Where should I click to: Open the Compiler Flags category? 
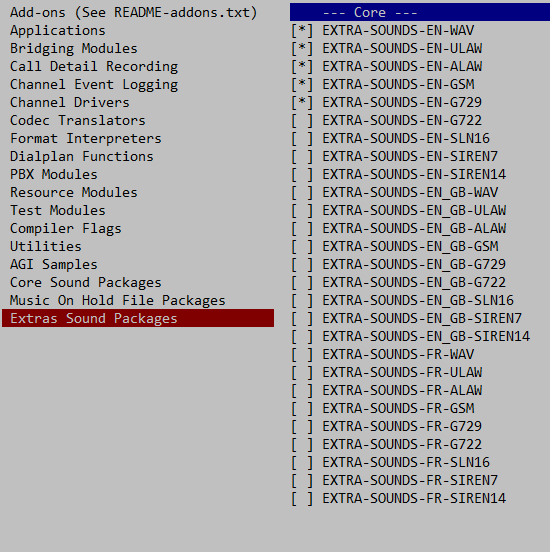pos(65,229)
